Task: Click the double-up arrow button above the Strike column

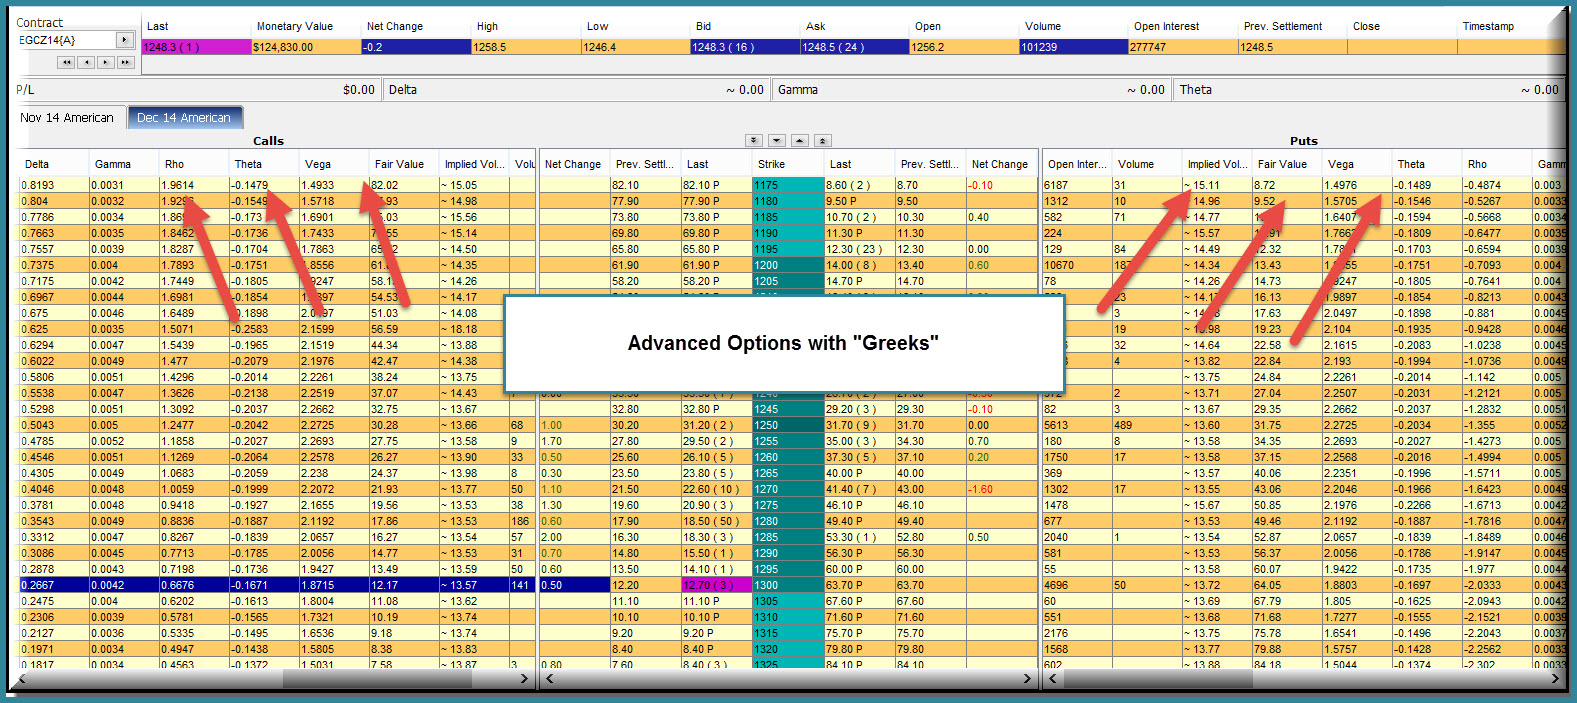Action: pyautogui.click(x=822, y=141)
